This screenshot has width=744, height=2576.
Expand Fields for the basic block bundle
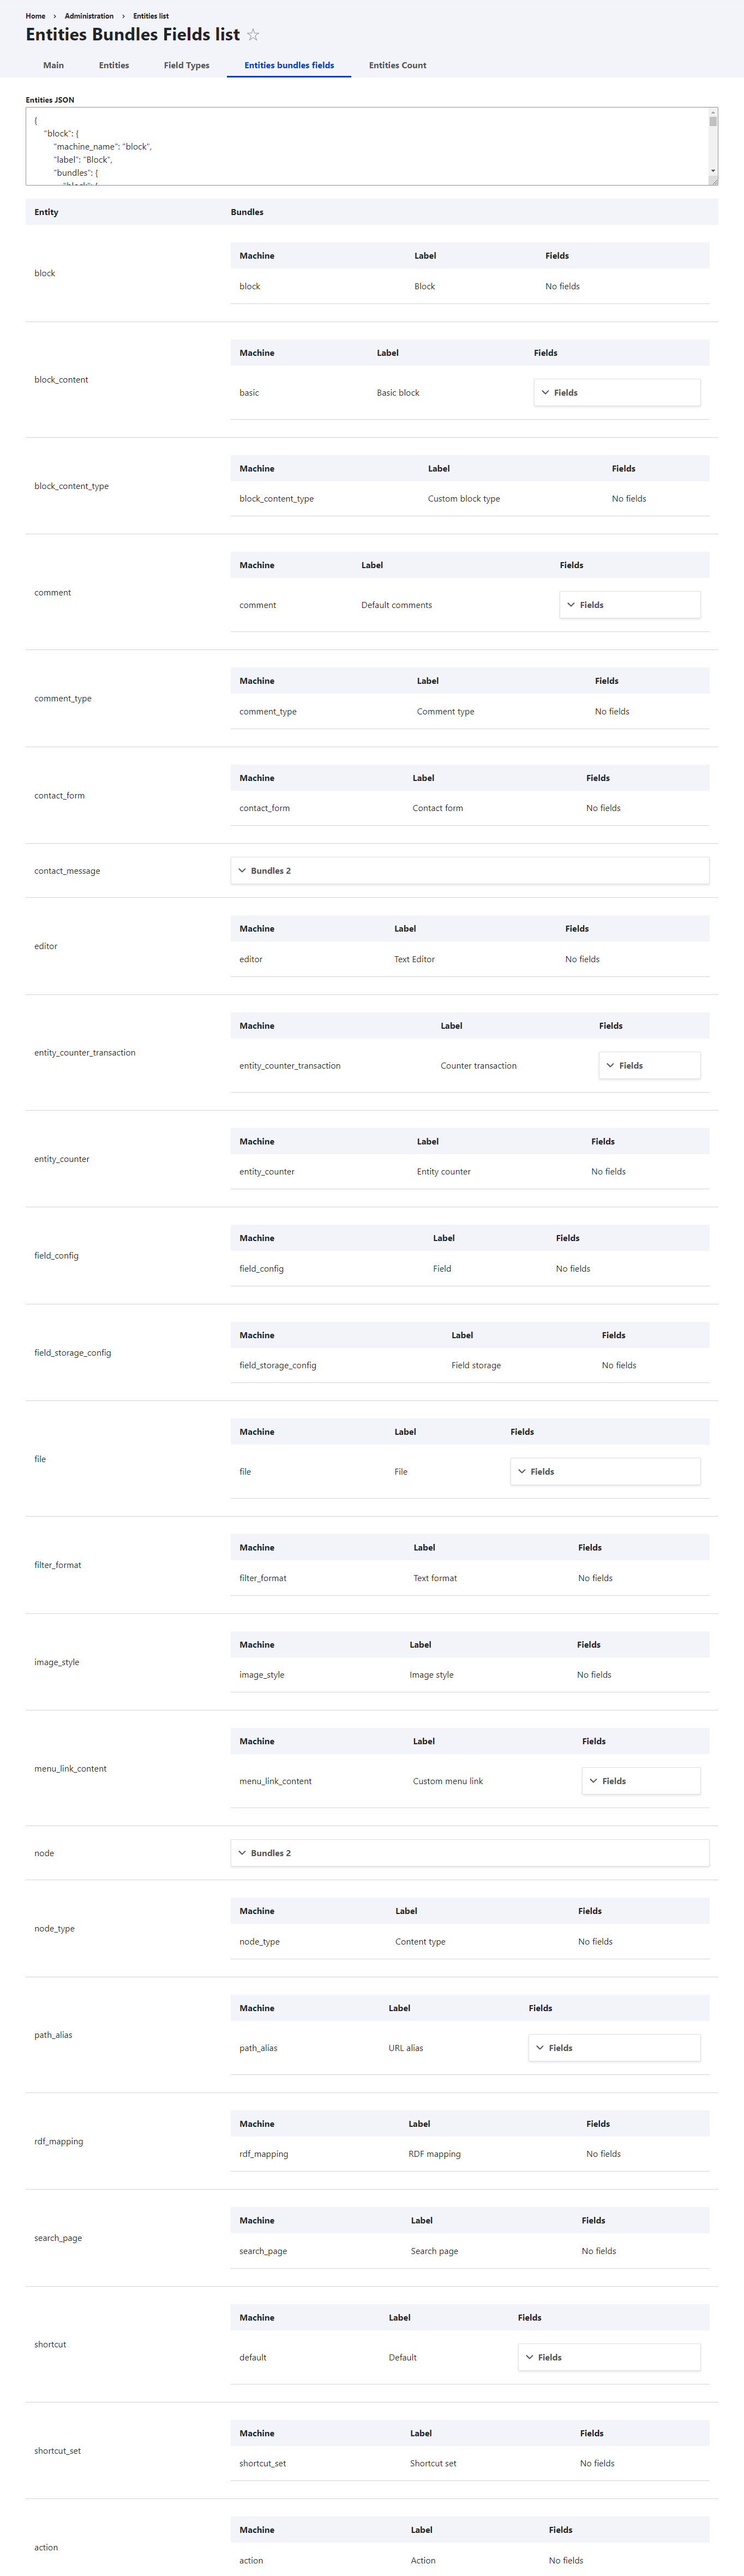[617, 393]
